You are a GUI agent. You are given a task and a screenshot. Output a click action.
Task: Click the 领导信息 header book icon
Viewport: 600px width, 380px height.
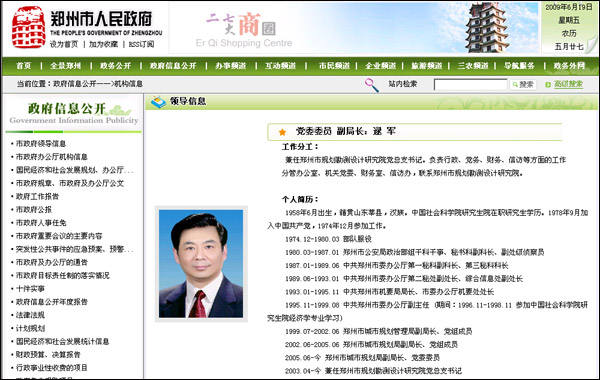coord(158,102)
